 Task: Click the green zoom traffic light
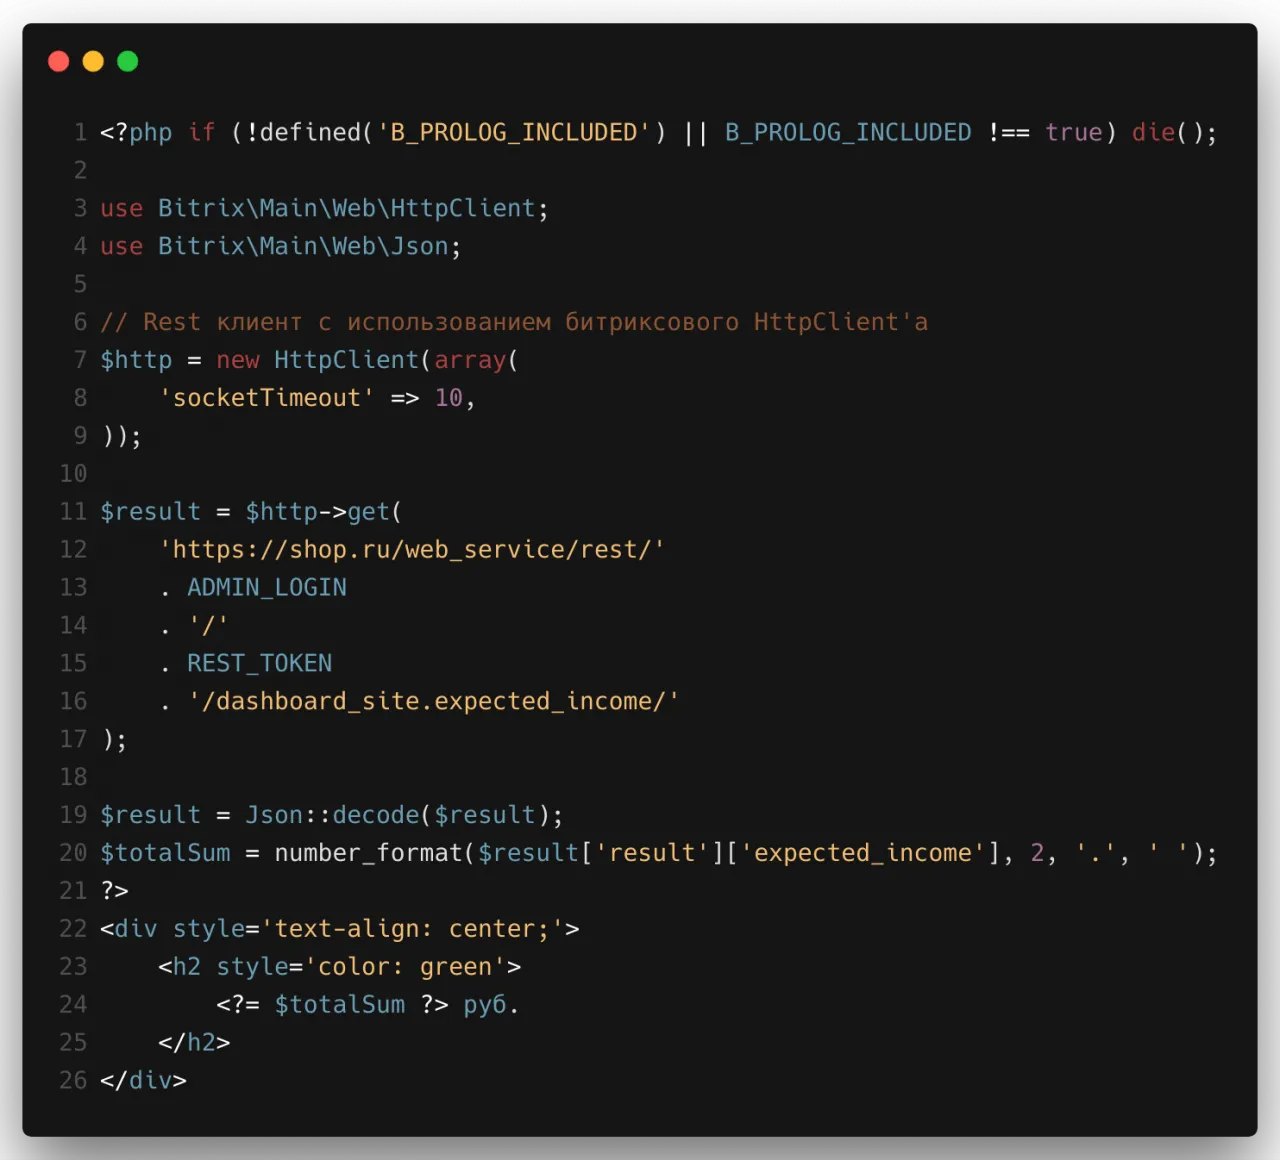tap(127, 61)
